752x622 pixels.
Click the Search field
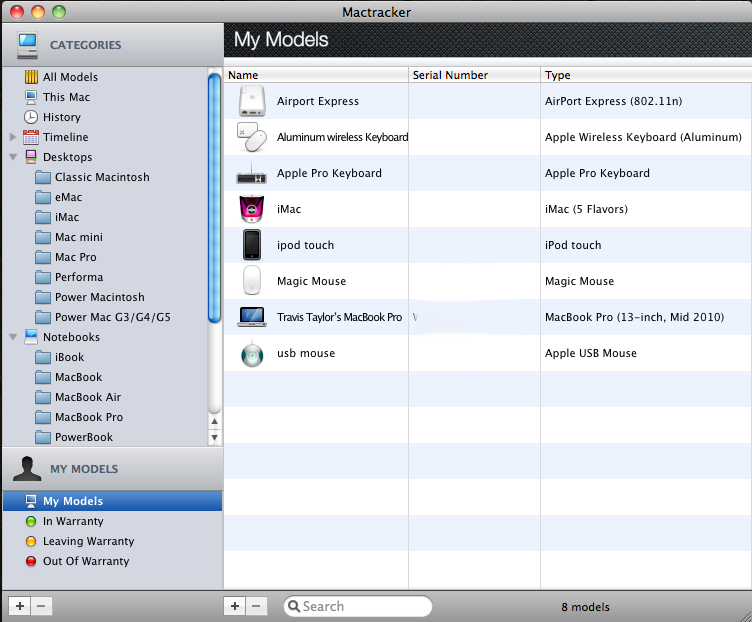coord(358,606)
